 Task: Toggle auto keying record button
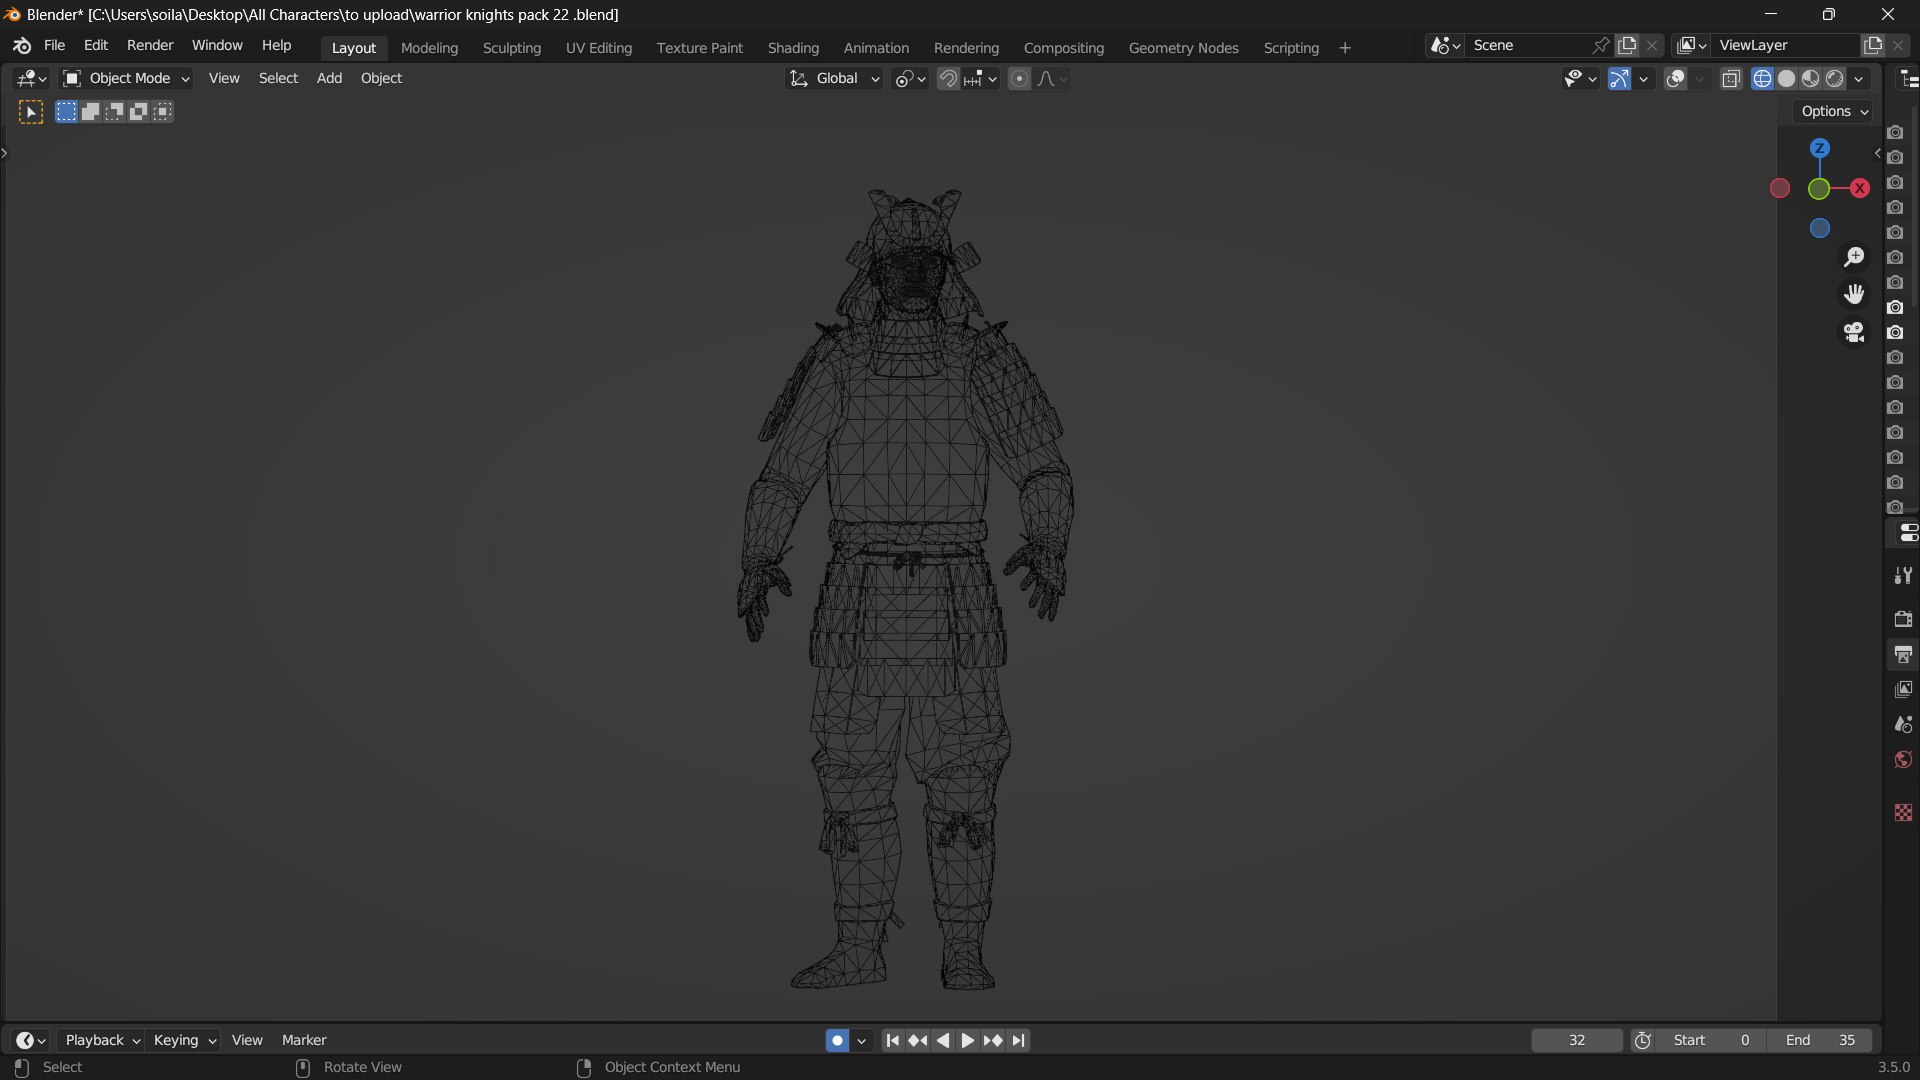click(x=837, y=1040)
